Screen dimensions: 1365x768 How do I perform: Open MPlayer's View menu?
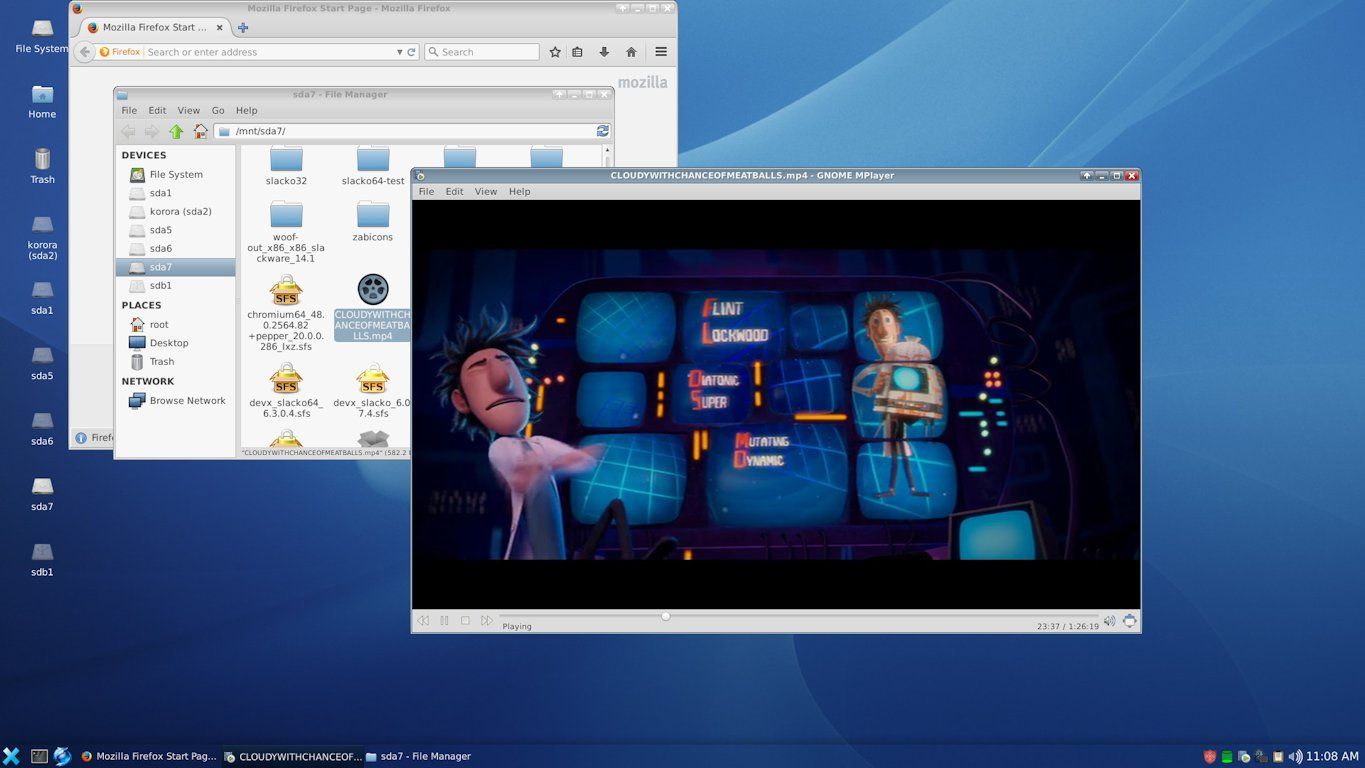click(485, 191)
